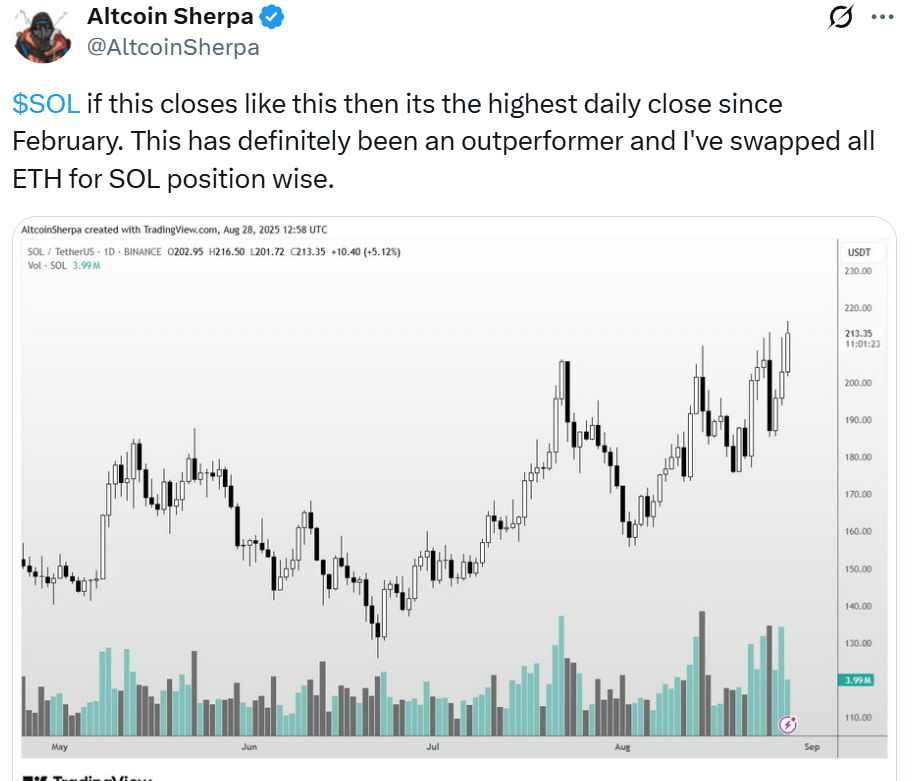
Task: Click the Aug label on time axis
Action: pos(622,747)
